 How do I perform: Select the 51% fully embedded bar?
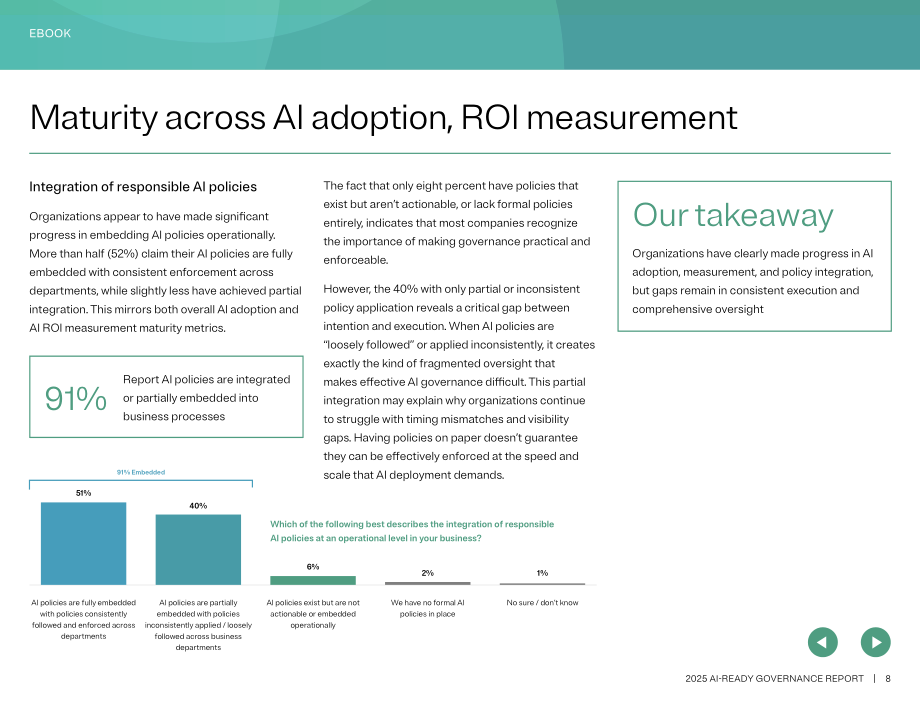tap(83, 543)
